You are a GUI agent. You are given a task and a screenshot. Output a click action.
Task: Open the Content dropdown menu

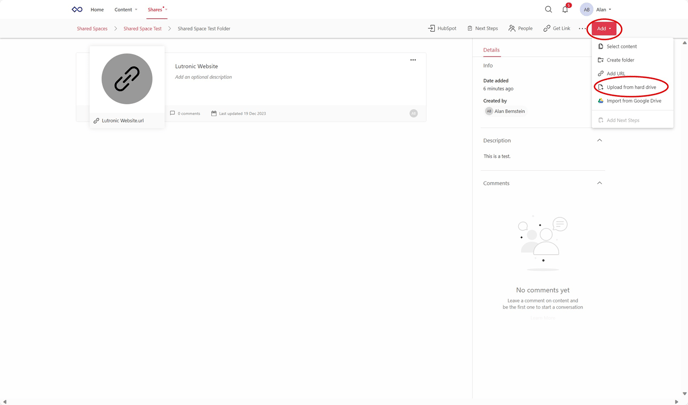pos(126,9)
